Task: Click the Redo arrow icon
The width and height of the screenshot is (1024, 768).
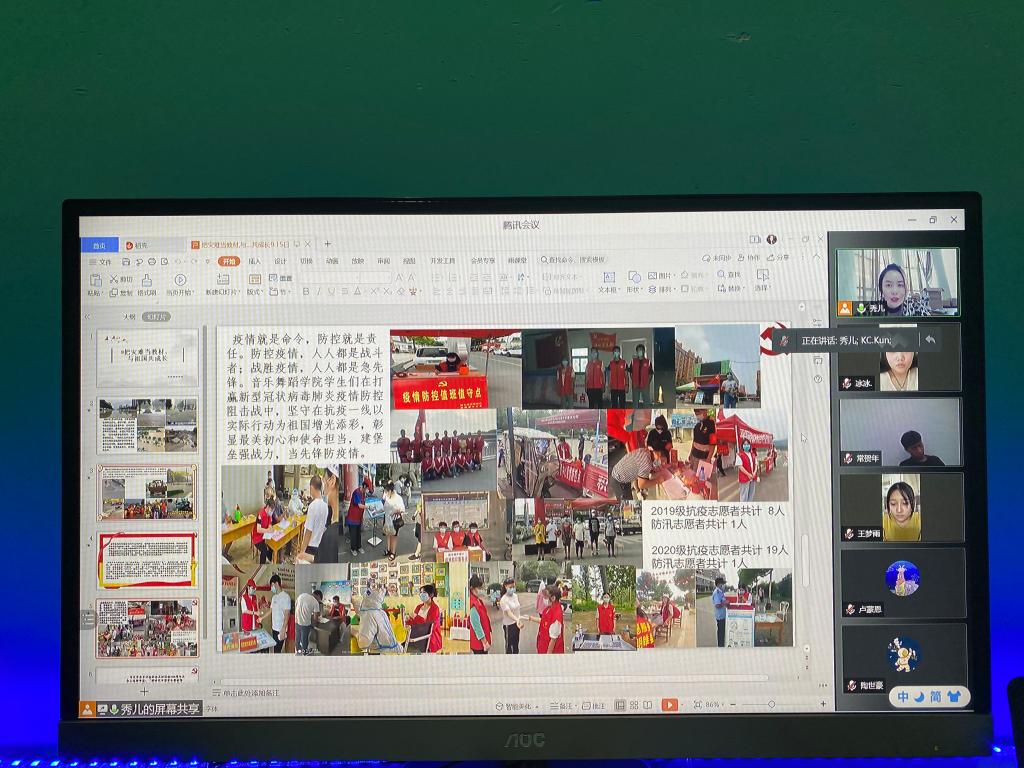Action: pyautogui.click(x=194, y=261)
